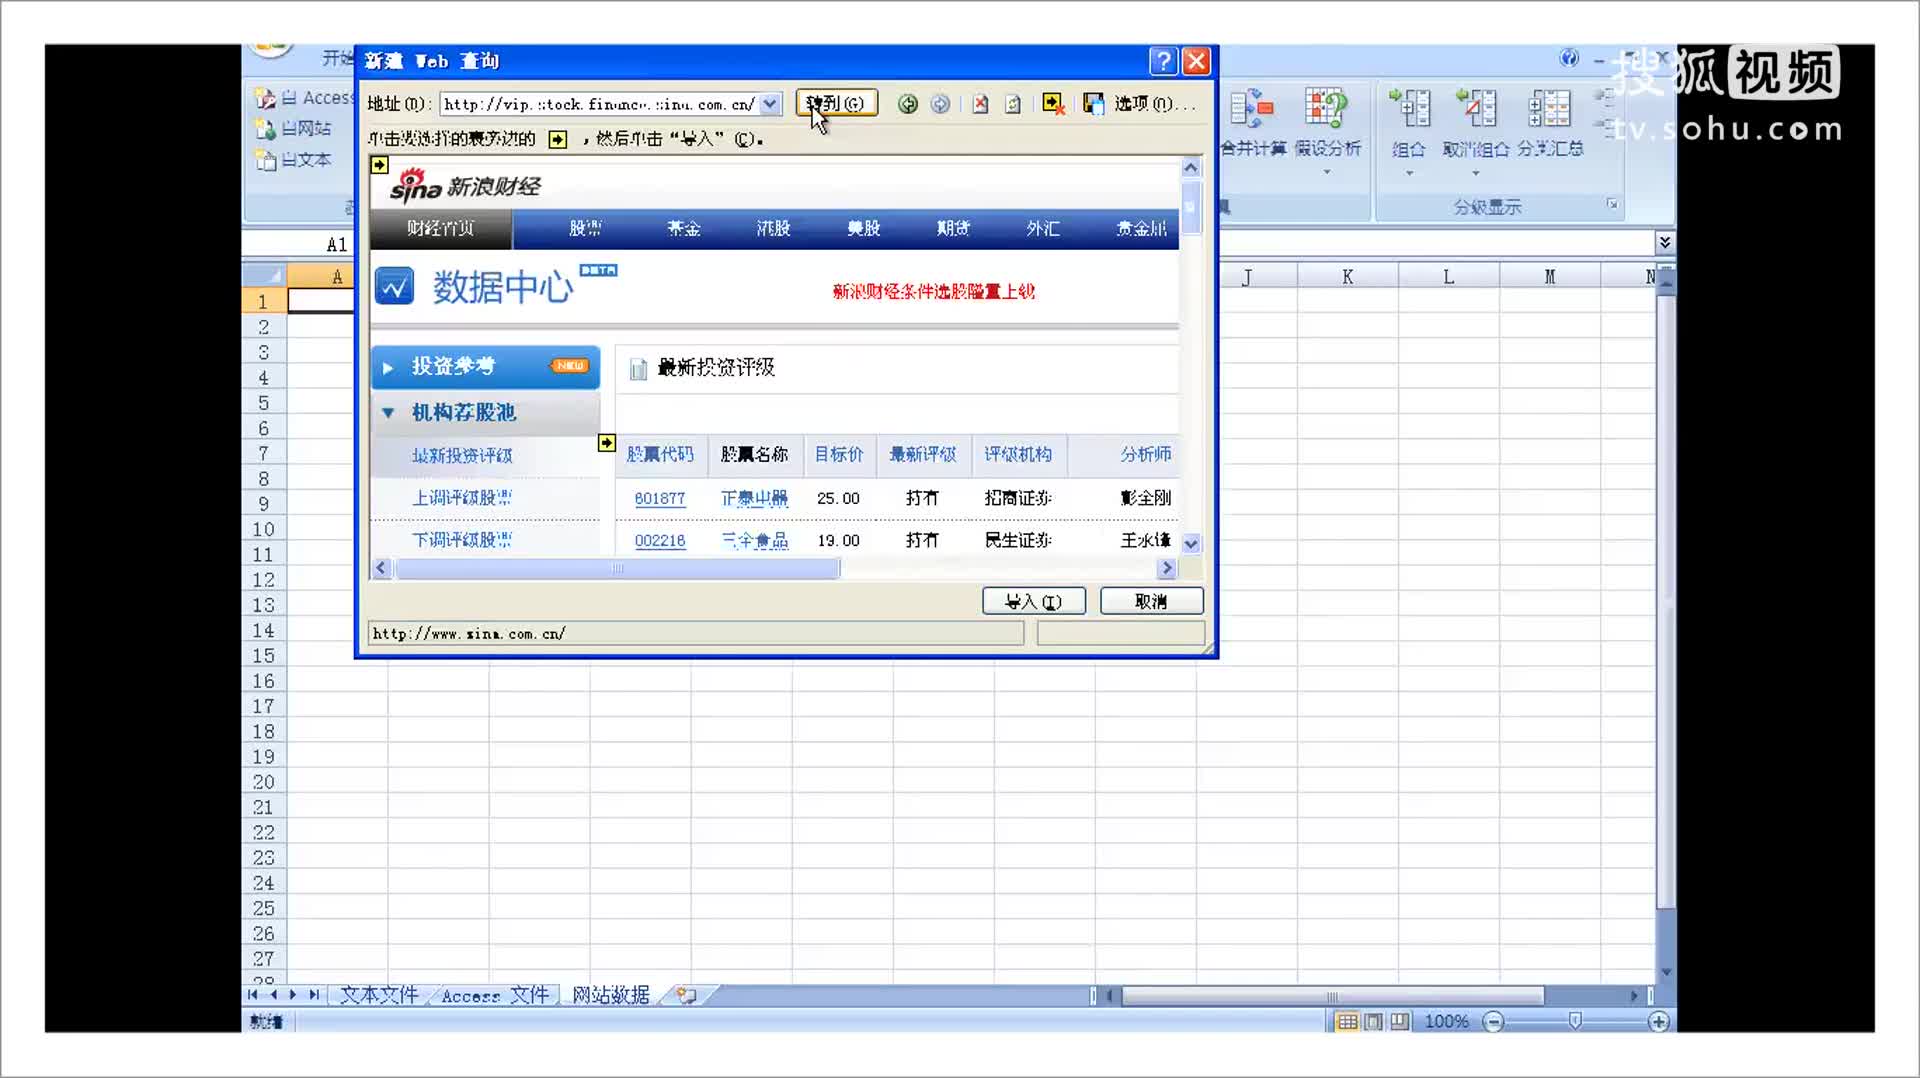
Task: Click the 财经首页 tab on web page
Action: [441, 228]
